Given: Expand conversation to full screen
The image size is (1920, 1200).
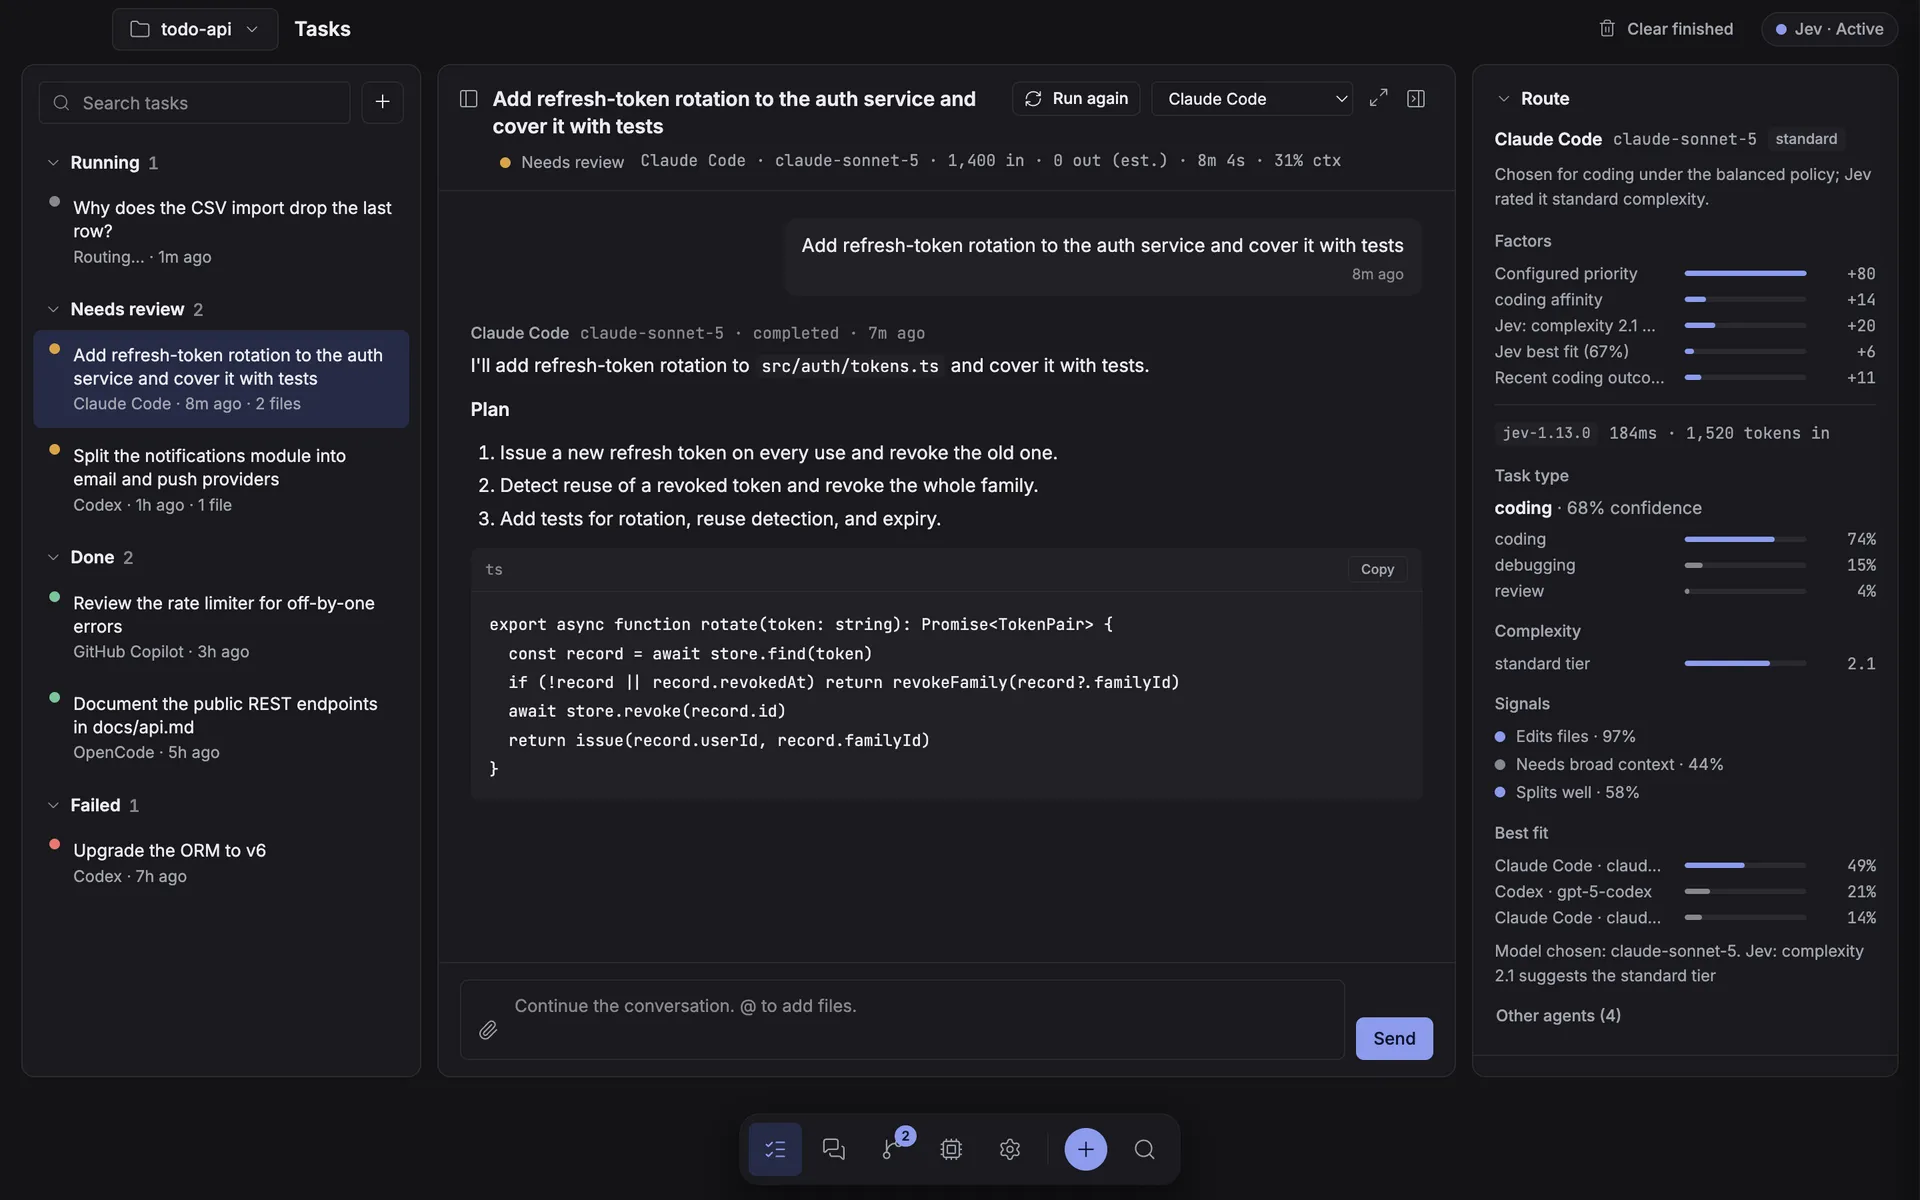Looking at the screenshot, I should coord(1378,98).
